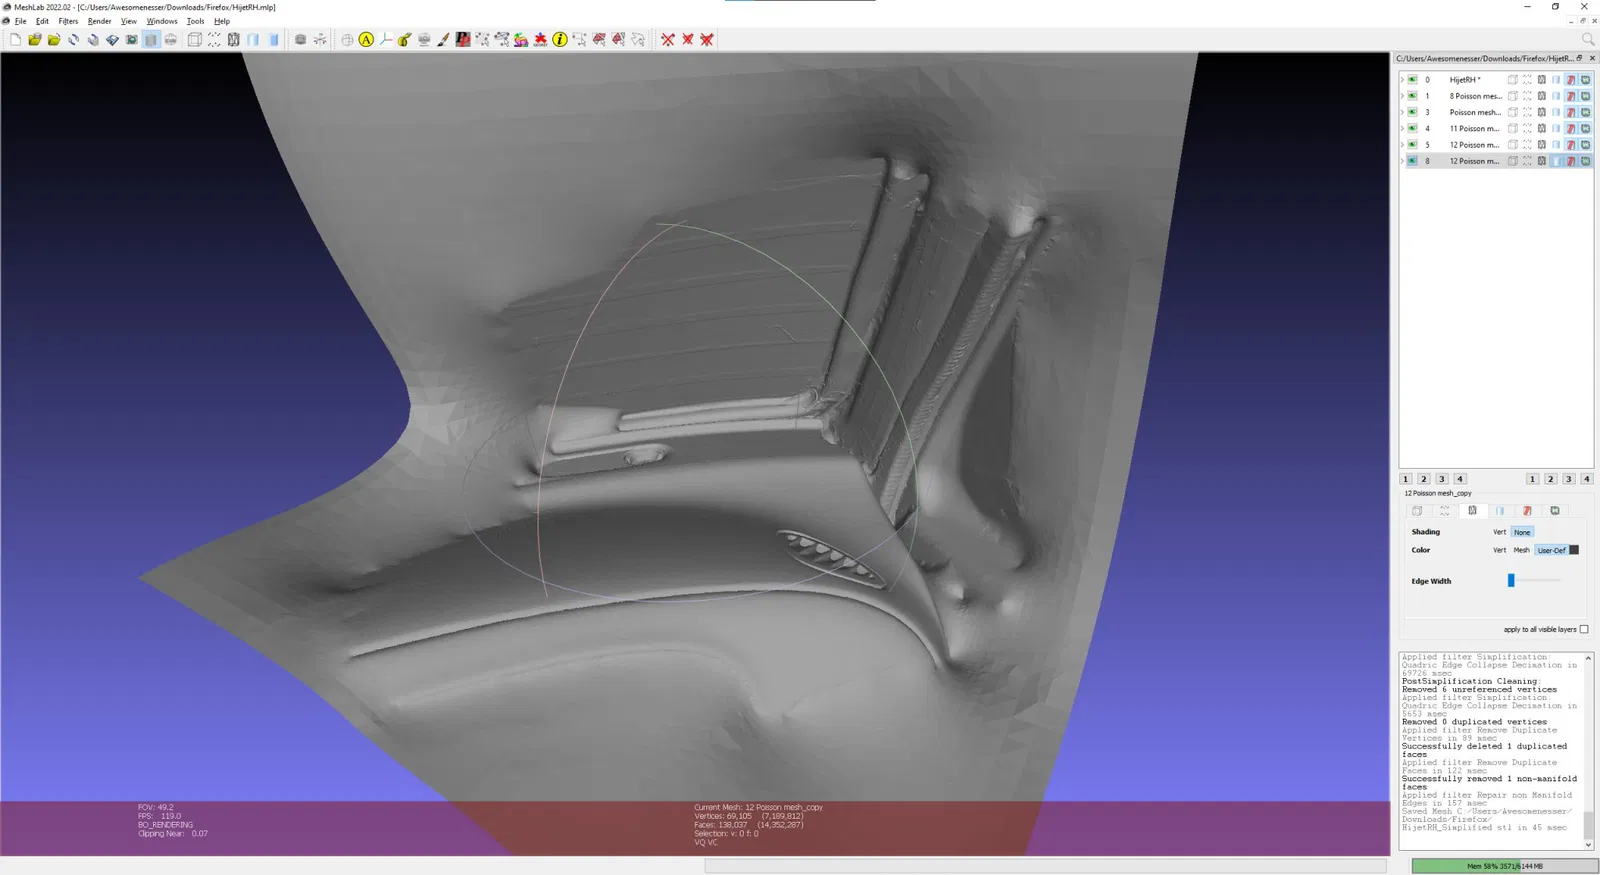Open the Render menu

99,21
